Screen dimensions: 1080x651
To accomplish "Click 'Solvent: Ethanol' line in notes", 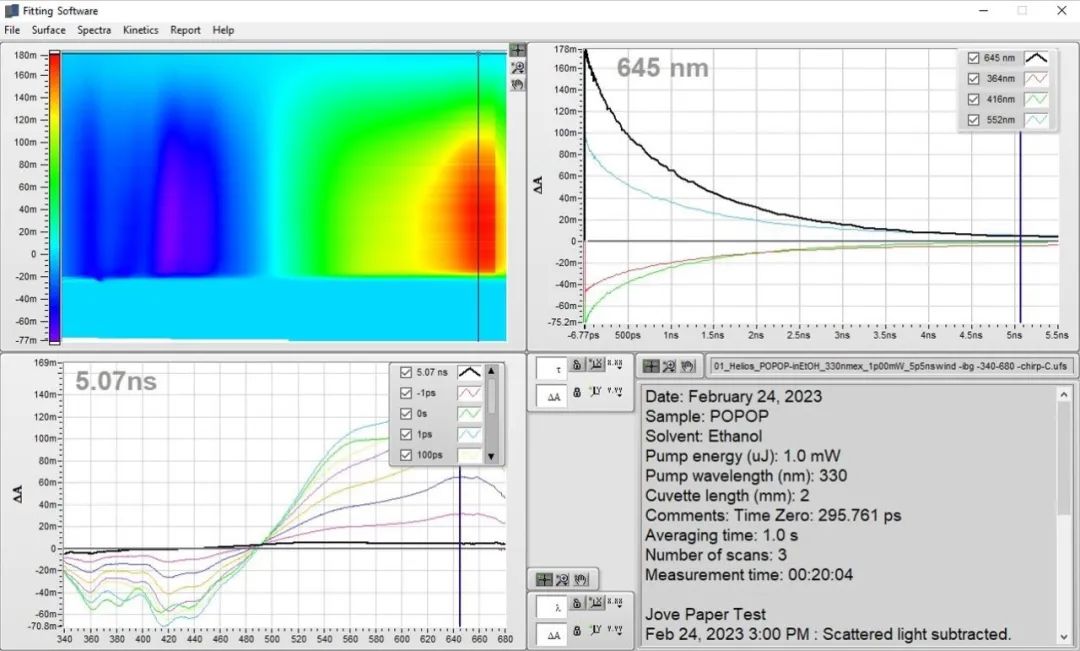I will click(704, 437).
